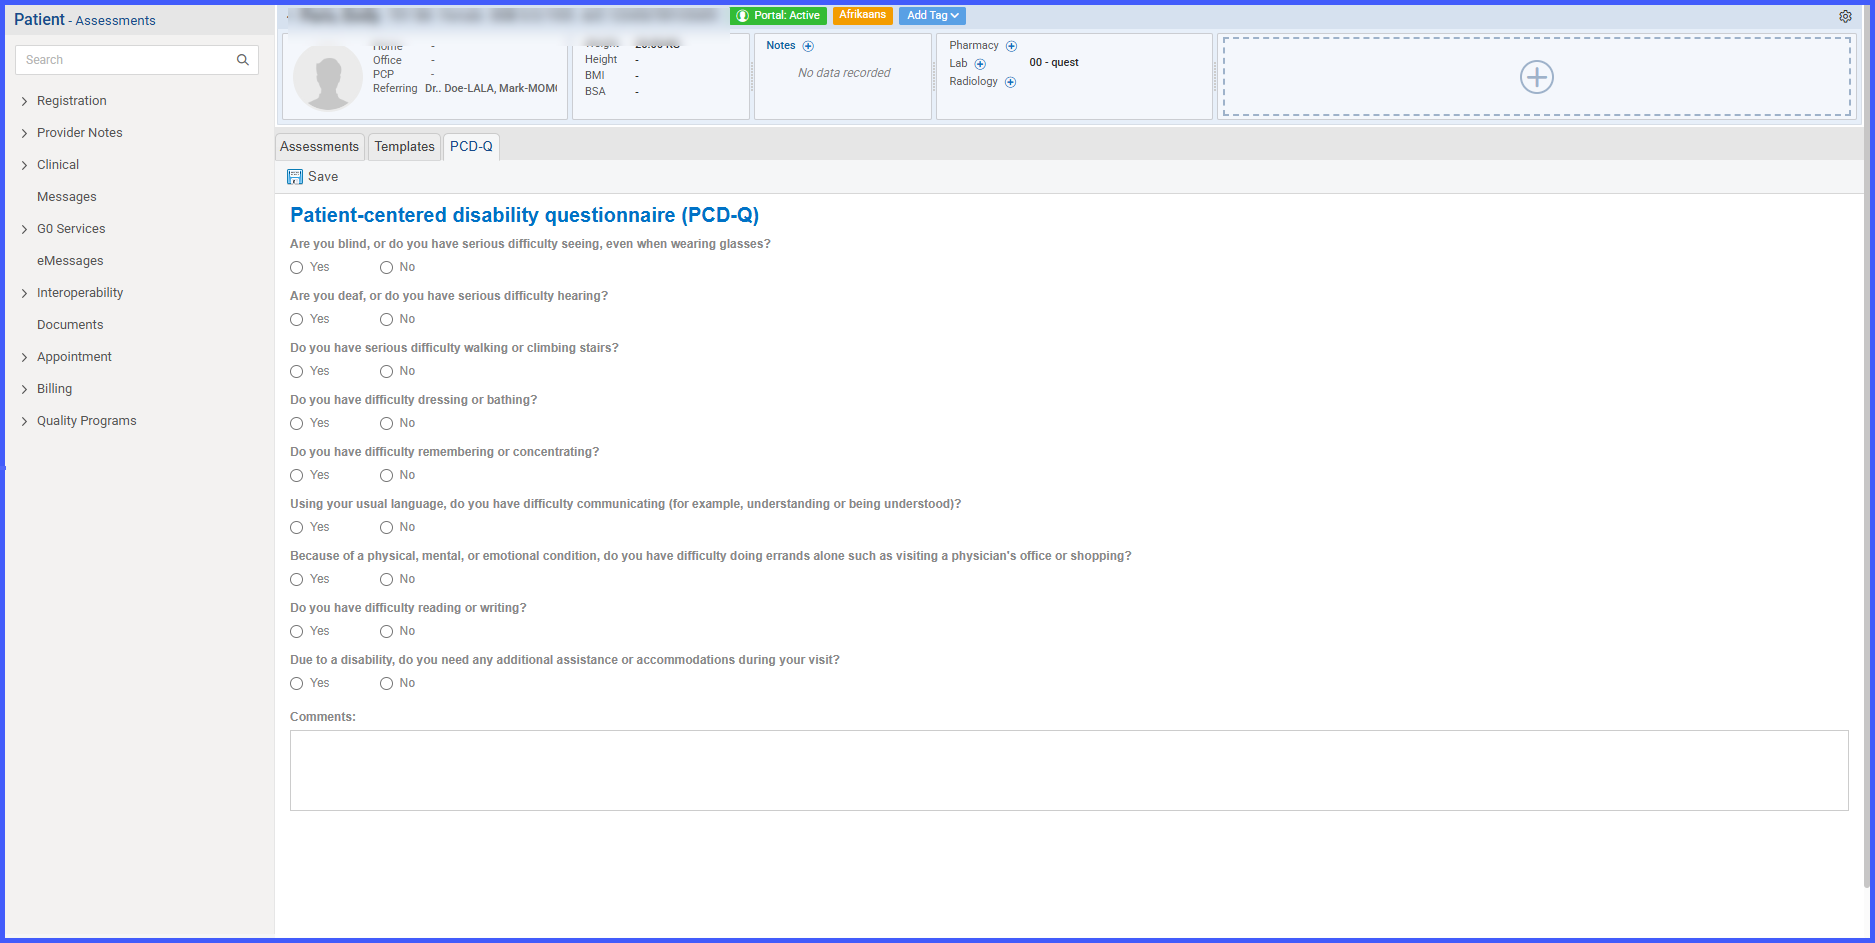Add lab using Lab plus icon
The height and width of the screenshot is (943, 1875).
pyautogui.click(x=980, y=64)
